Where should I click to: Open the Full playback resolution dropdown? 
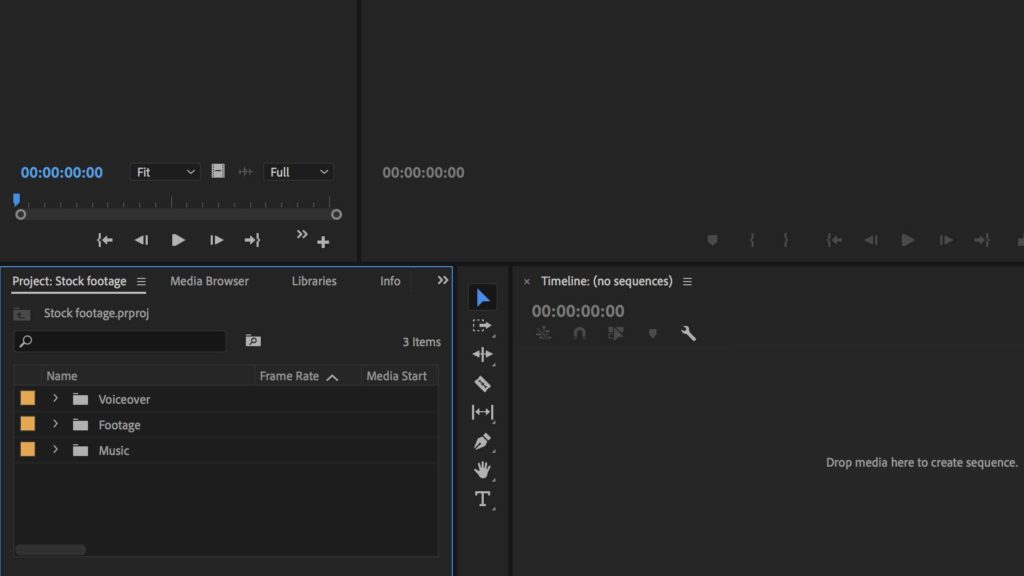click(x=298, y=172)
